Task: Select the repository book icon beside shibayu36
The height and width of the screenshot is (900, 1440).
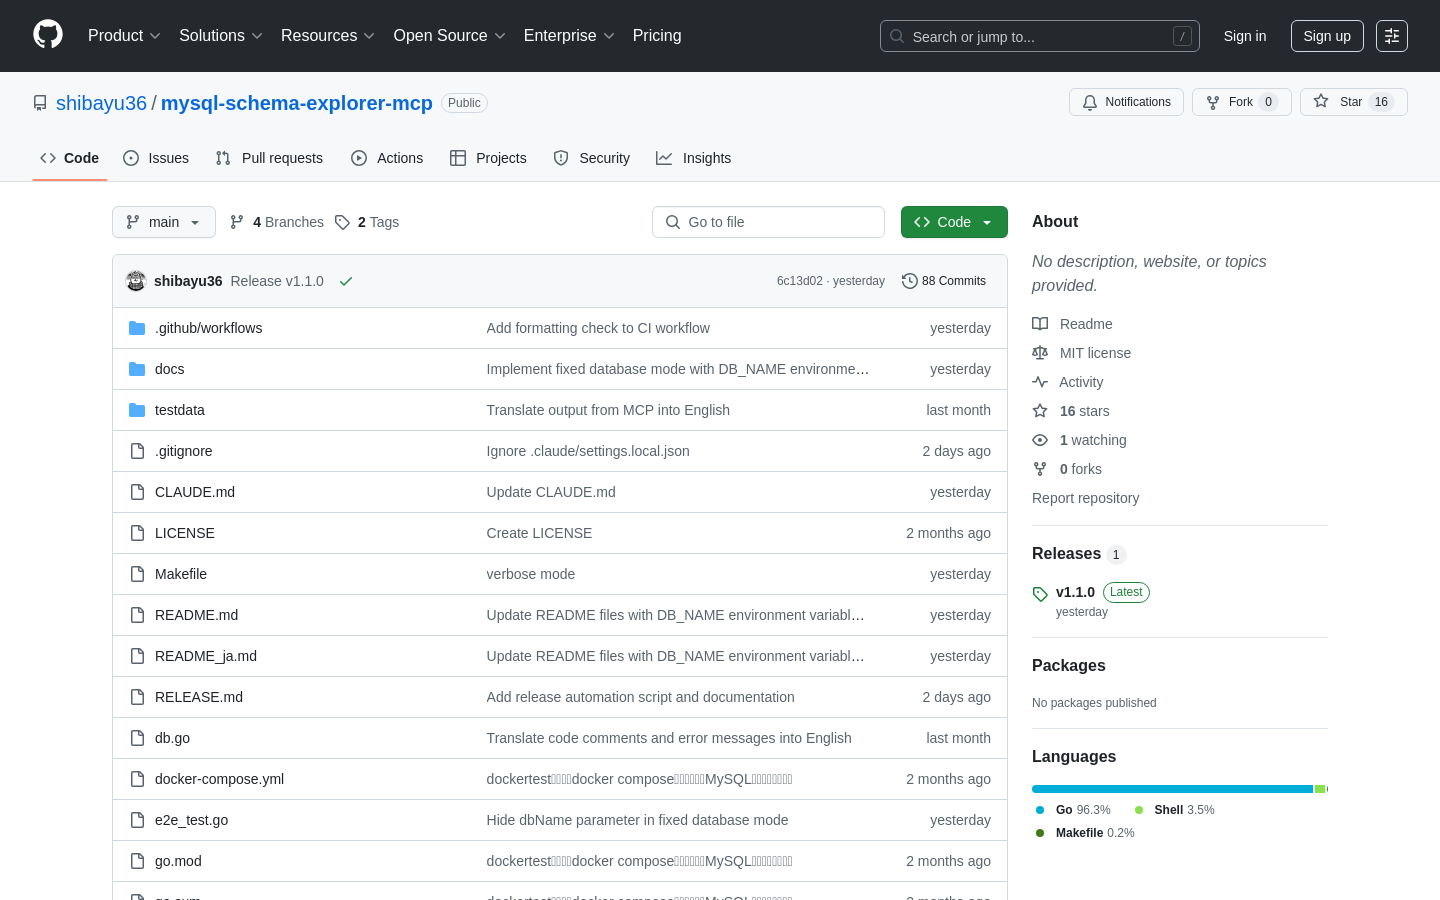Action: 40,103
